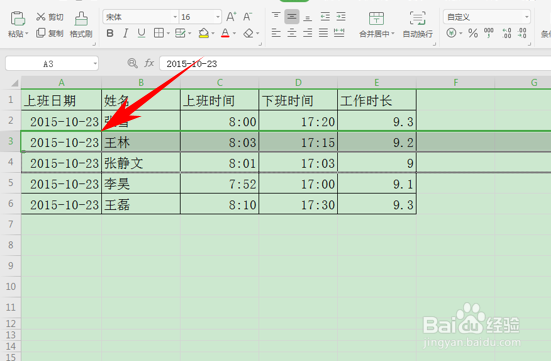Click the fx insert function button

click(149, 63)
